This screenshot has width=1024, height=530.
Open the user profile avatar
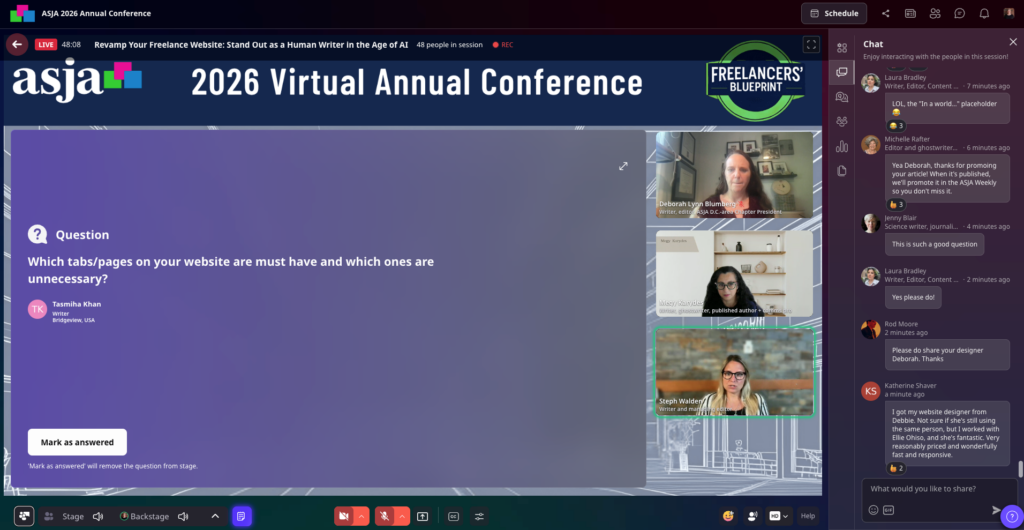point(1008,13)
